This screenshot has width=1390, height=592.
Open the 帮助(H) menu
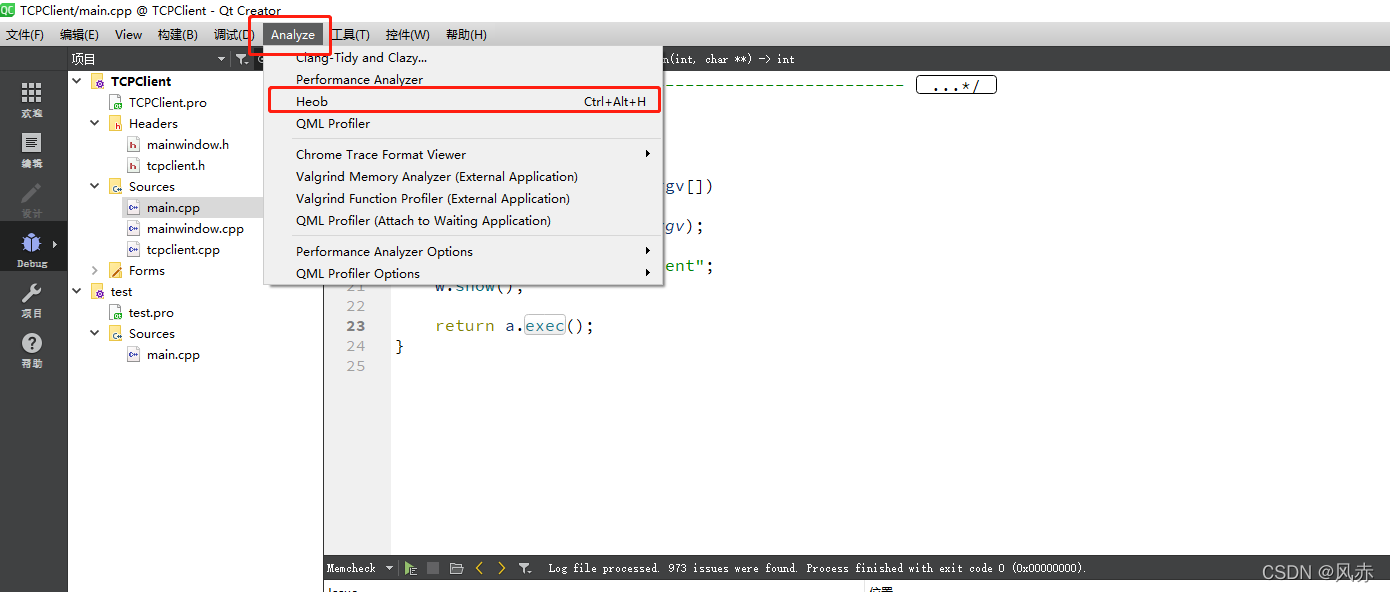466,35
